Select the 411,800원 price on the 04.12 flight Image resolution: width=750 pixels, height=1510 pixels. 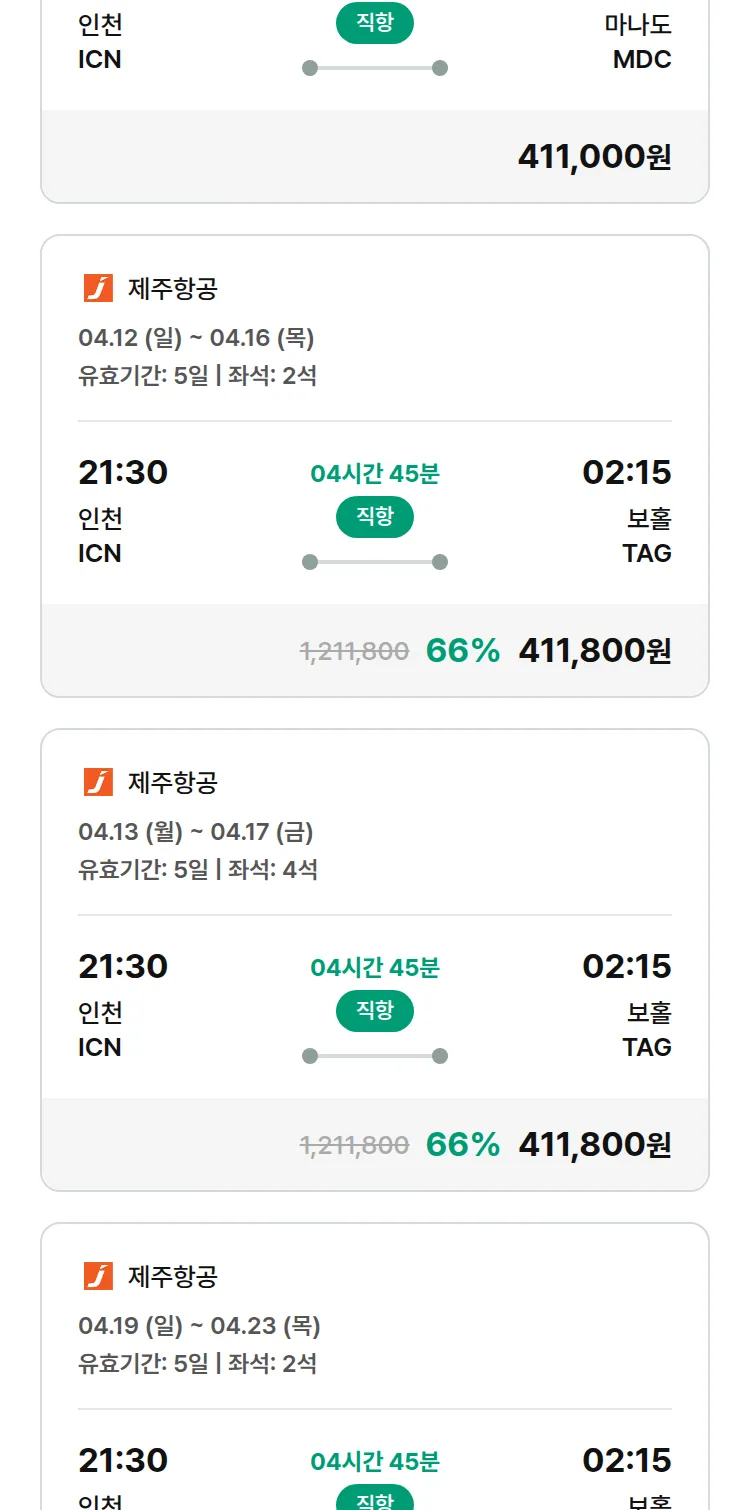tap(594, 650)
